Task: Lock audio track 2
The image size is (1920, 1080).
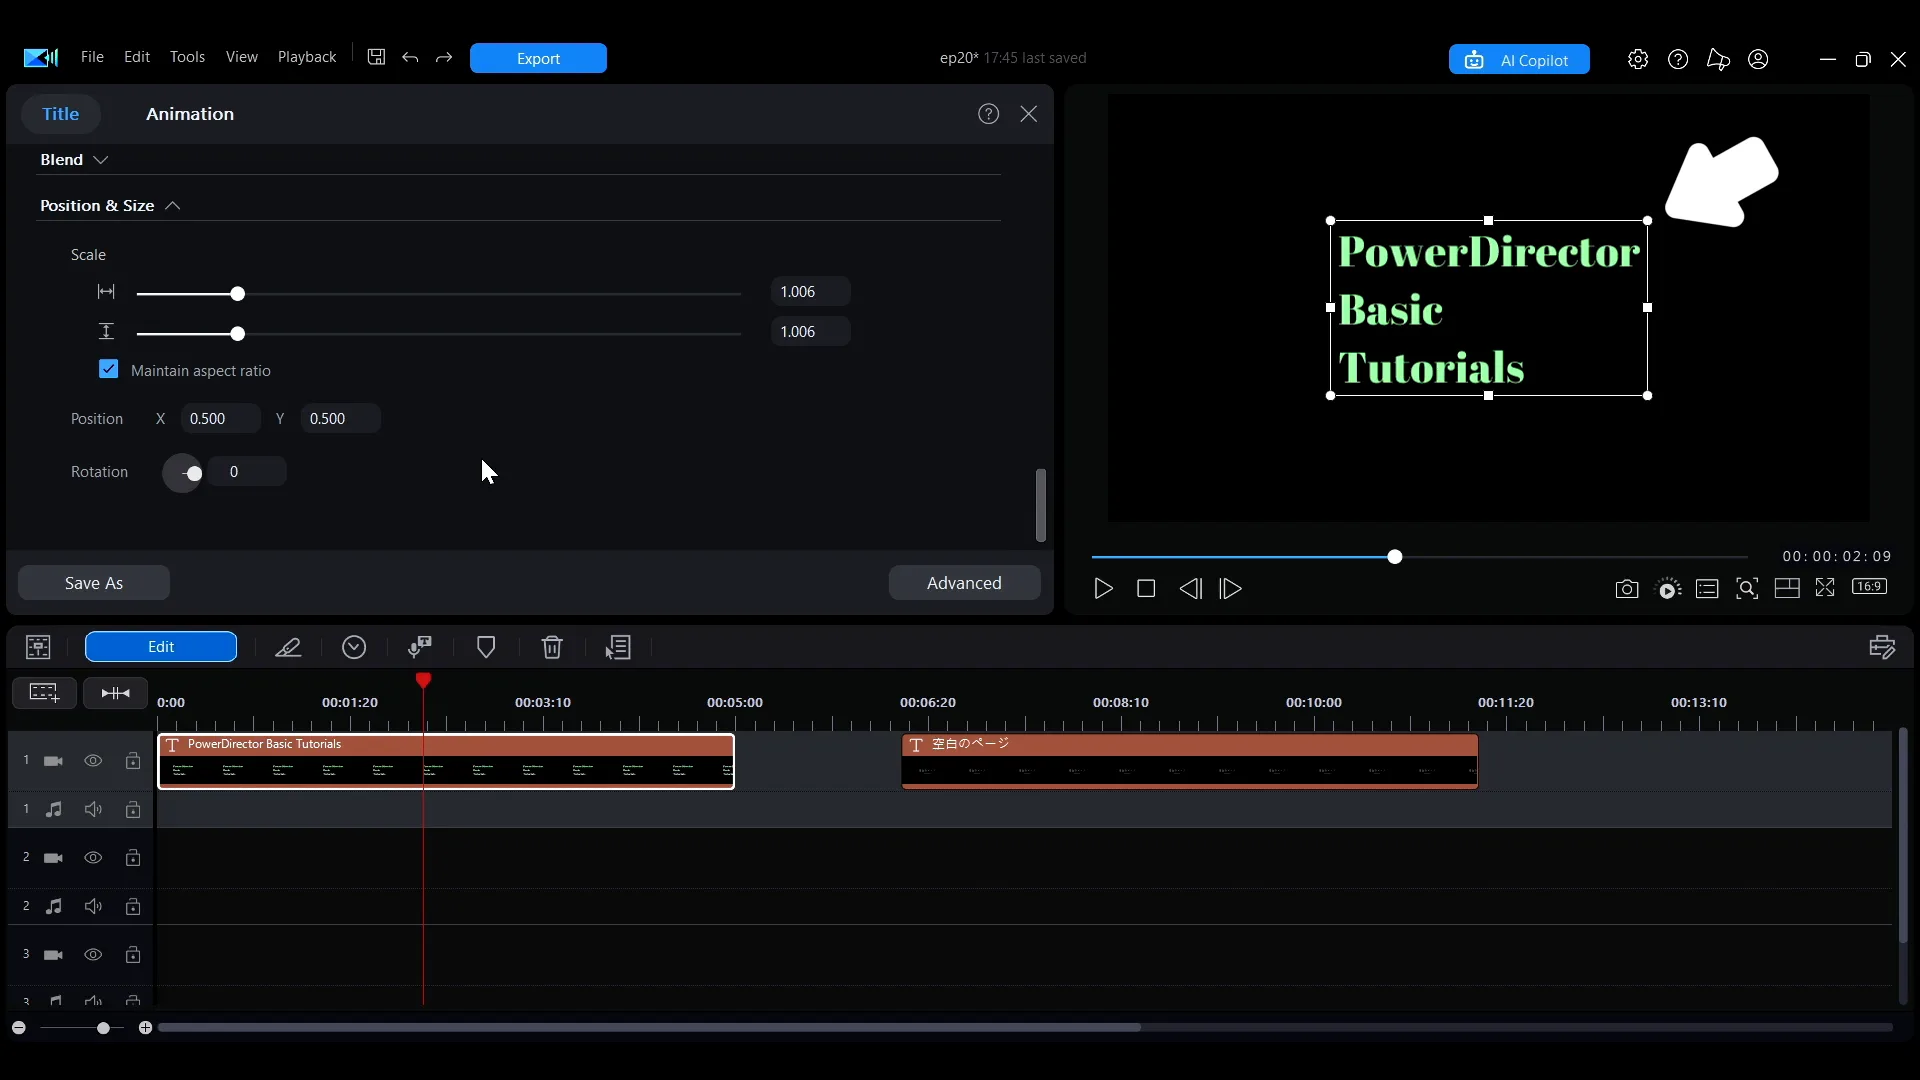Action: (x=133, y=906)
